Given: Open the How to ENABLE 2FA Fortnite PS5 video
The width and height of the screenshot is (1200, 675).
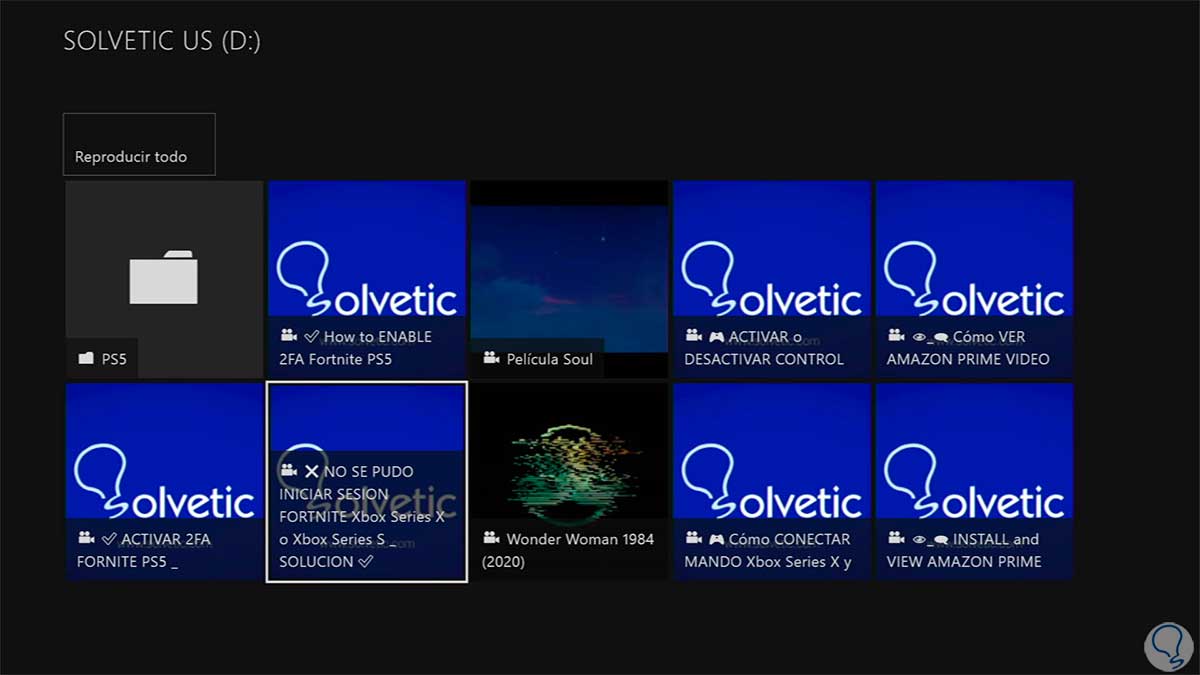Looking at the screenshot, I should click(367, 279).
